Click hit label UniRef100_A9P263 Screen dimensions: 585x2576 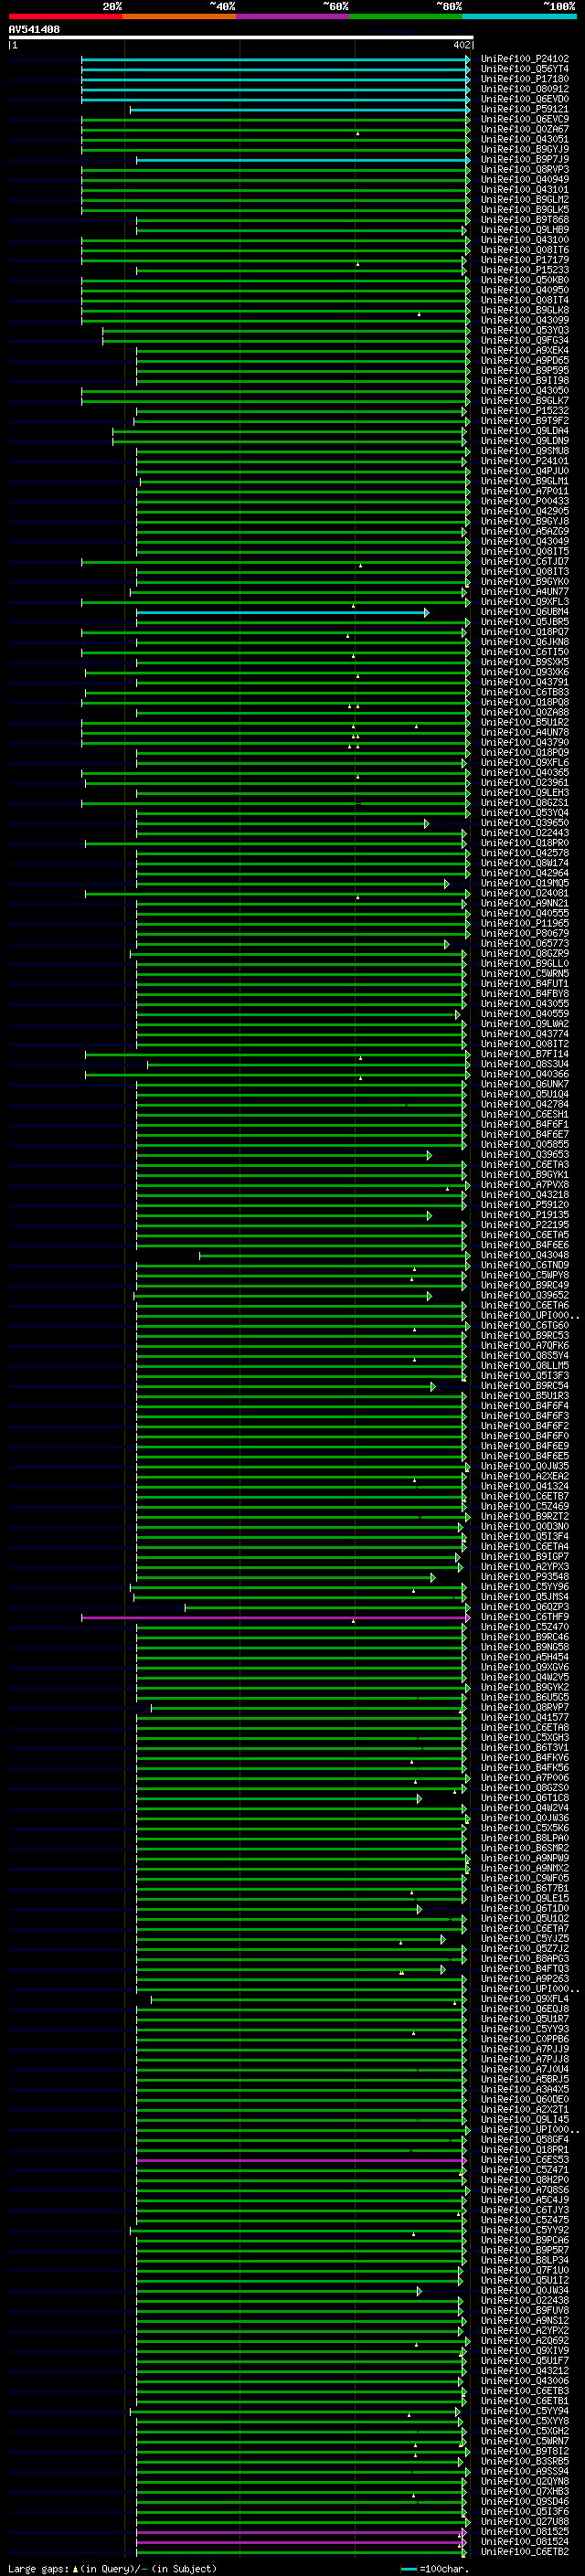pos(525,1979)
